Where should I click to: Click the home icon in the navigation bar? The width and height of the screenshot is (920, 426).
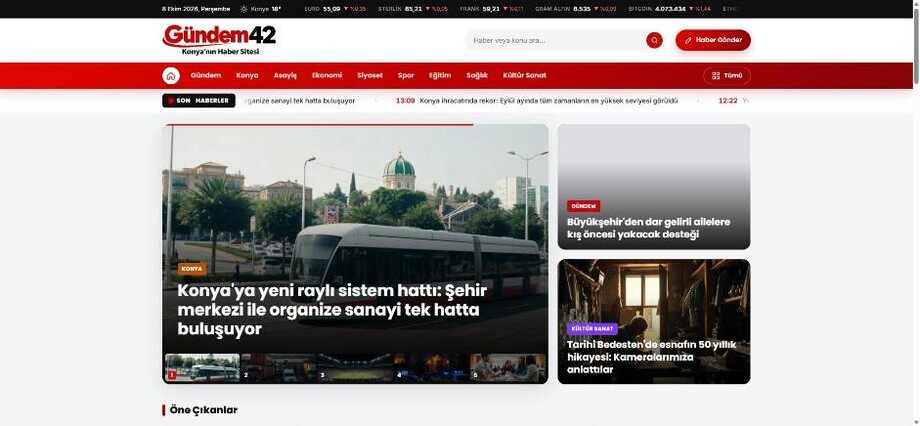tap(171, 76)
